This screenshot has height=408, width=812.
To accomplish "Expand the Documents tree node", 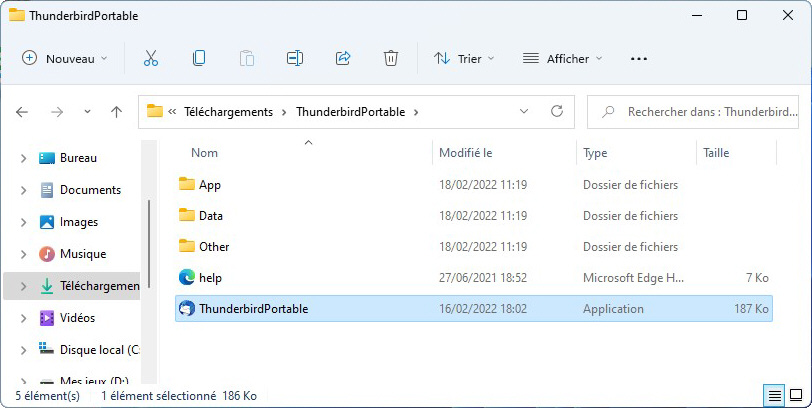I will click(x=22, y=190).
